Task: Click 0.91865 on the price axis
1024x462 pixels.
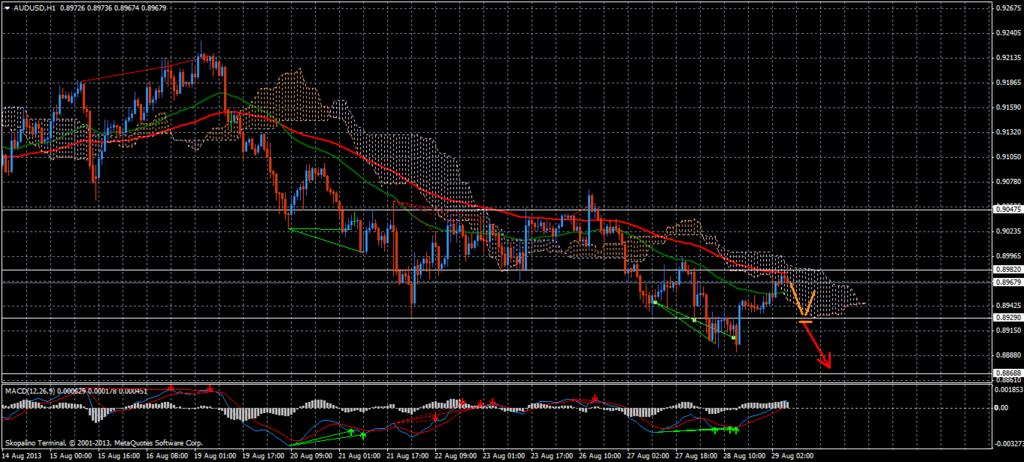Action: (x=1007, y=83)
